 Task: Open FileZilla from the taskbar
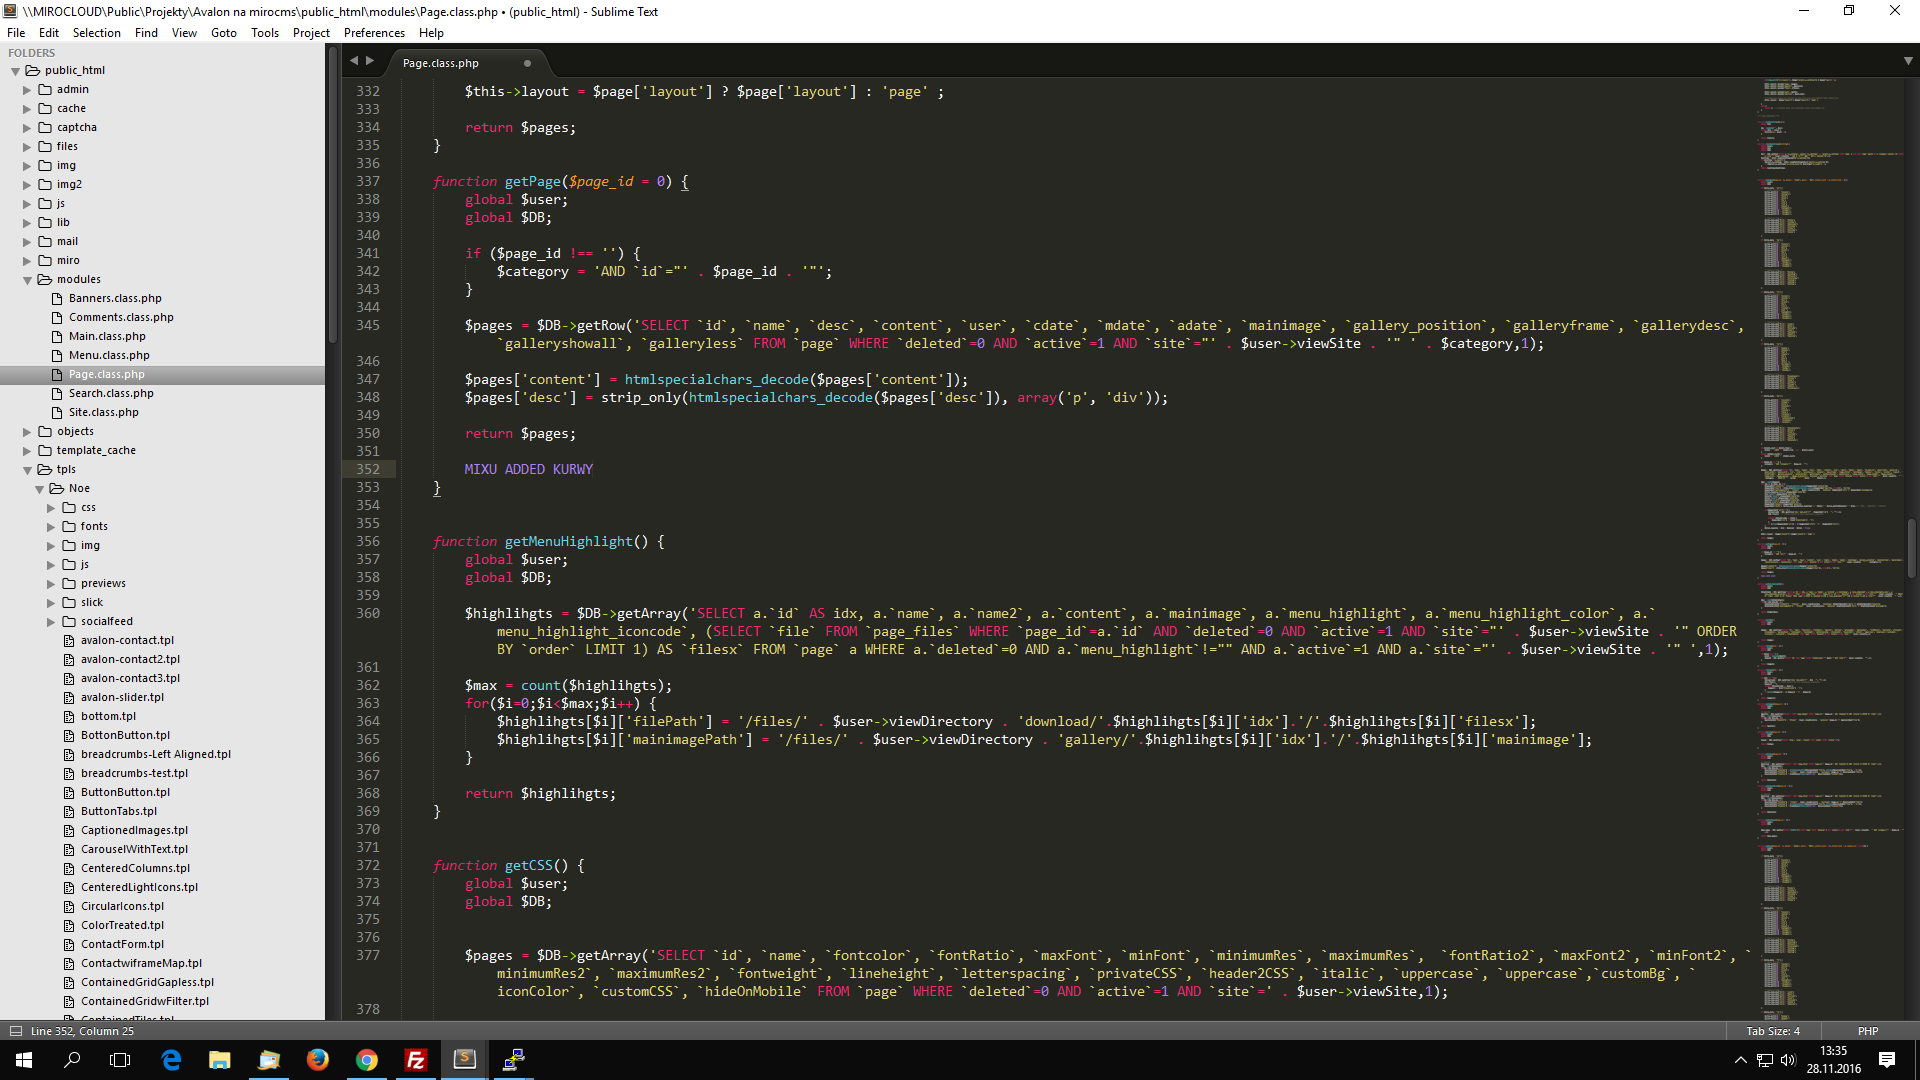coord(415,1060)
